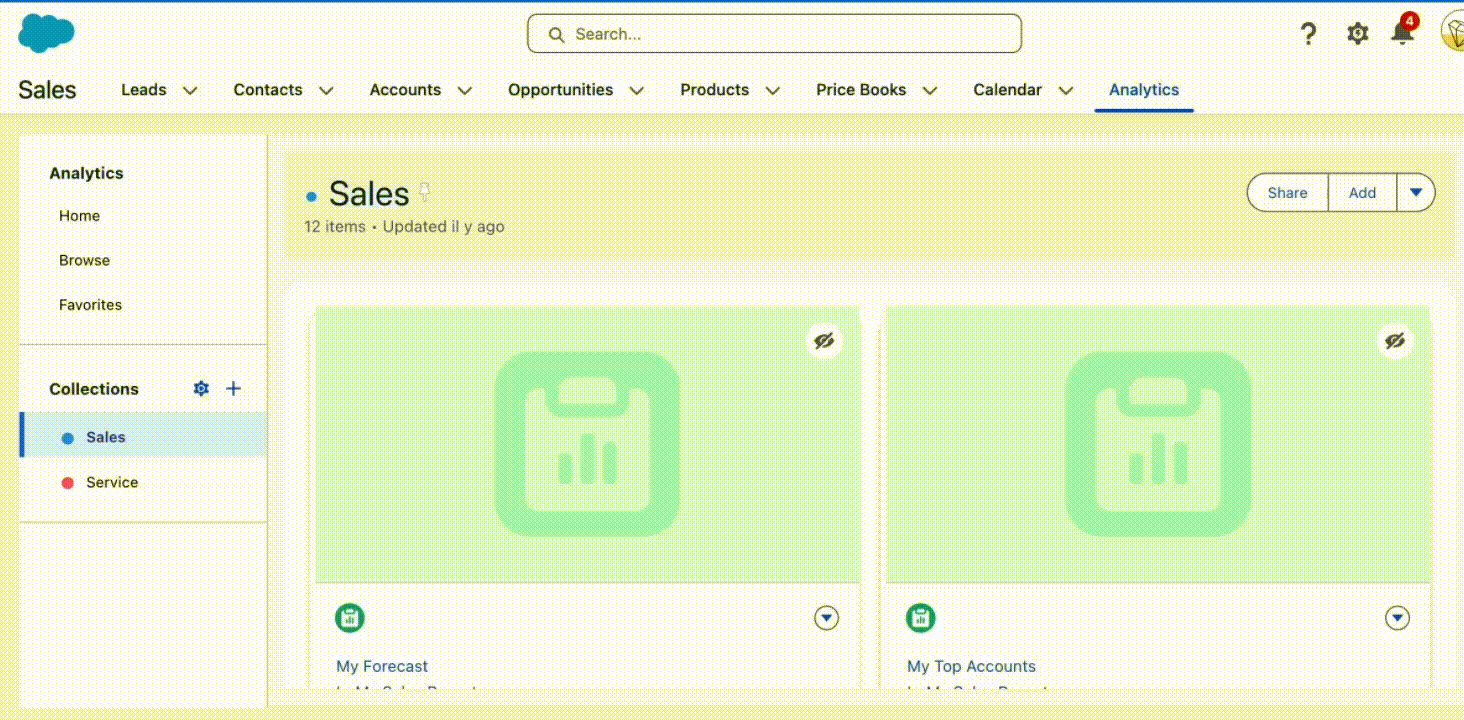Click the red dot beside Service collection

[x=68, y=483]
